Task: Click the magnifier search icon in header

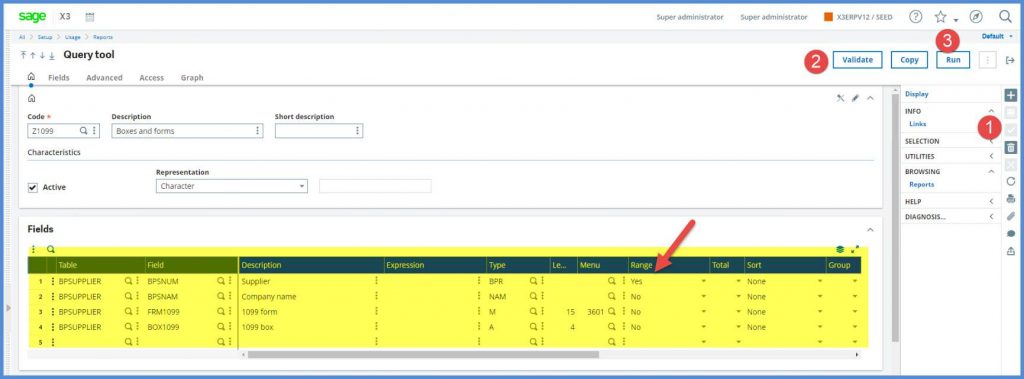Action: (1005, 17)
